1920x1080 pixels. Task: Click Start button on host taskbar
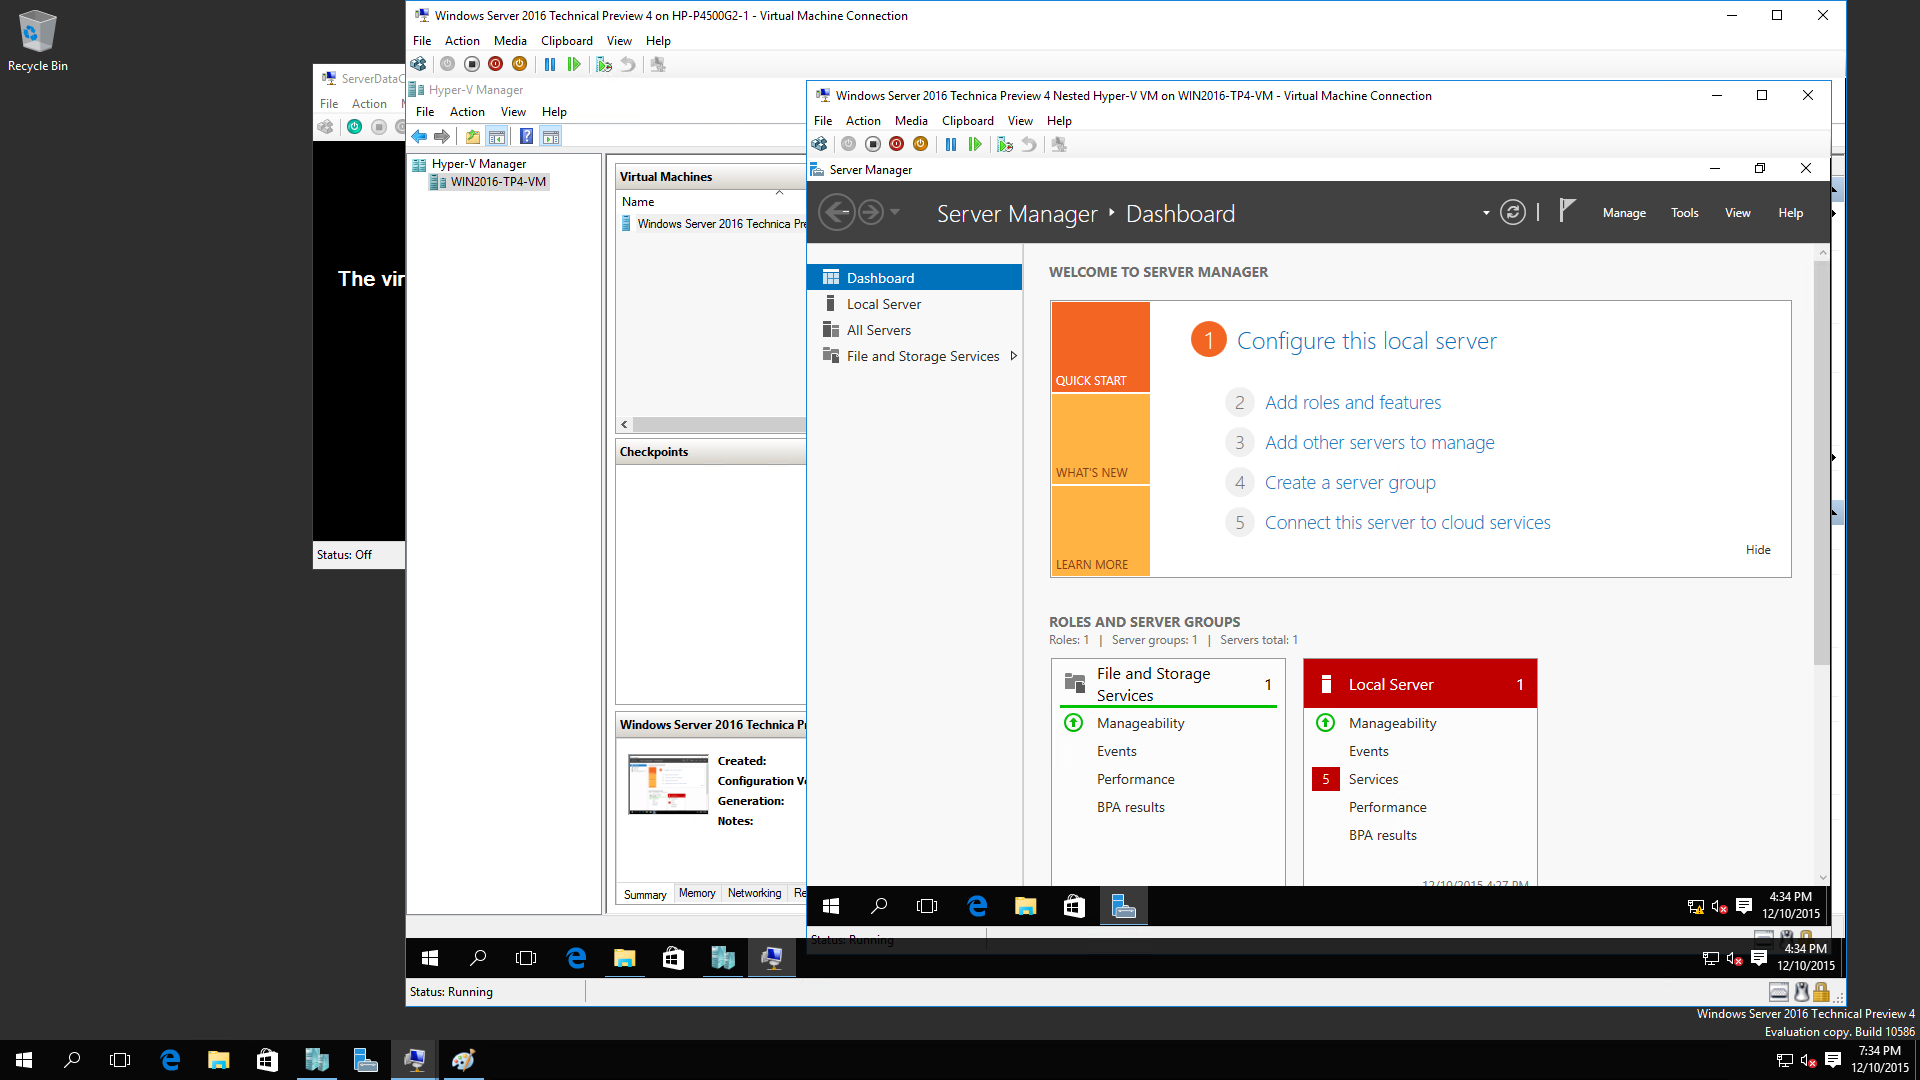(24, 1060)
